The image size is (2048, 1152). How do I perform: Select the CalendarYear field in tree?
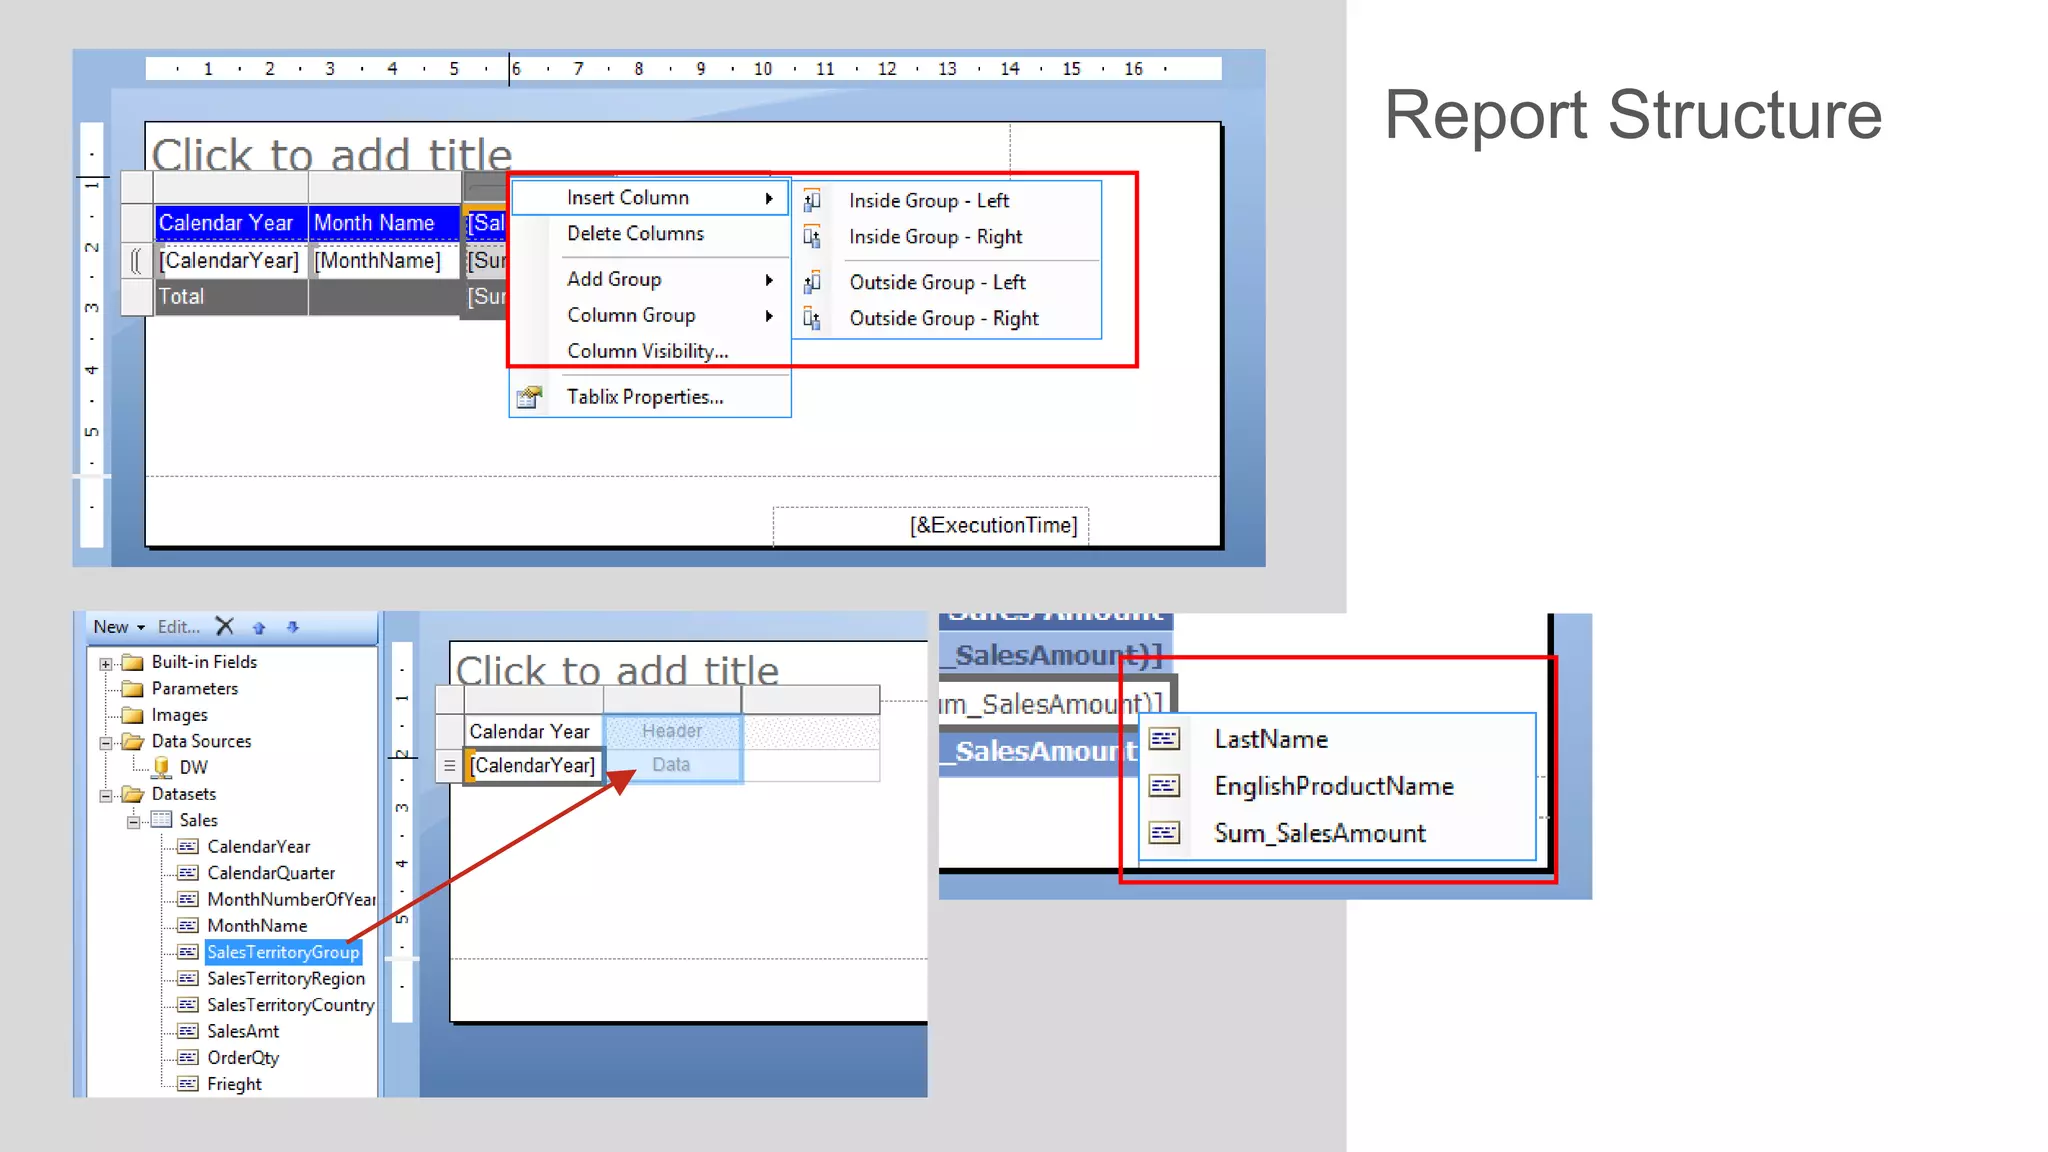(x=259, y=847)
